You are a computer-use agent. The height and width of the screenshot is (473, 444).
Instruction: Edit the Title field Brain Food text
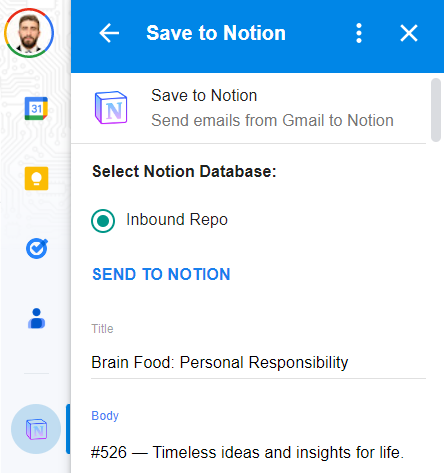tap(258, 363)
